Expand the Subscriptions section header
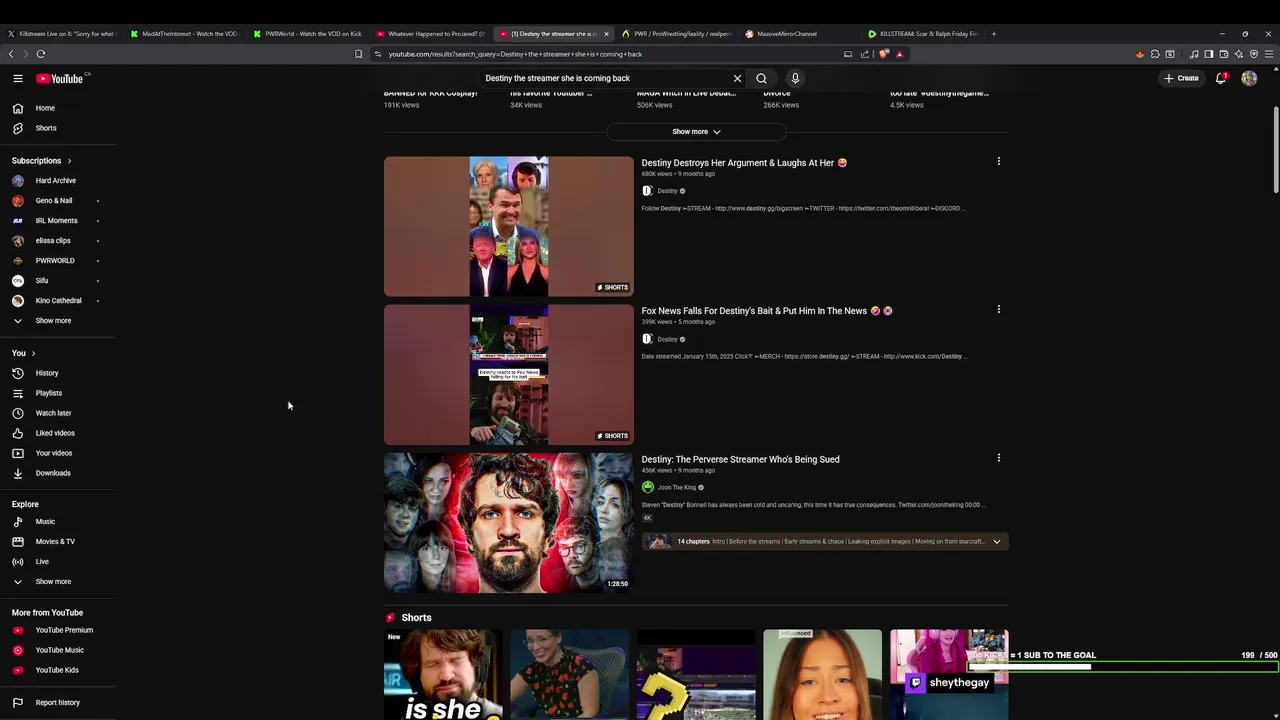 click(x=42, y=161)
